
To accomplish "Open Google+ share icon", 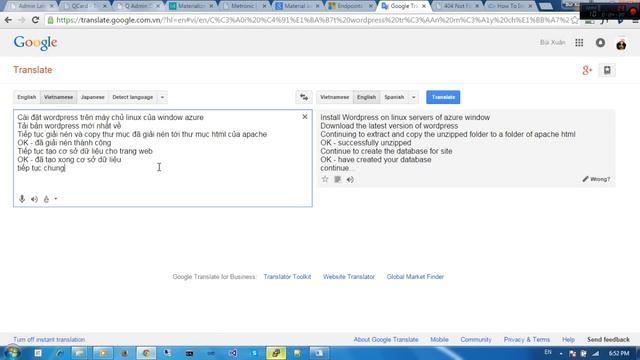I will coord(587,70).
